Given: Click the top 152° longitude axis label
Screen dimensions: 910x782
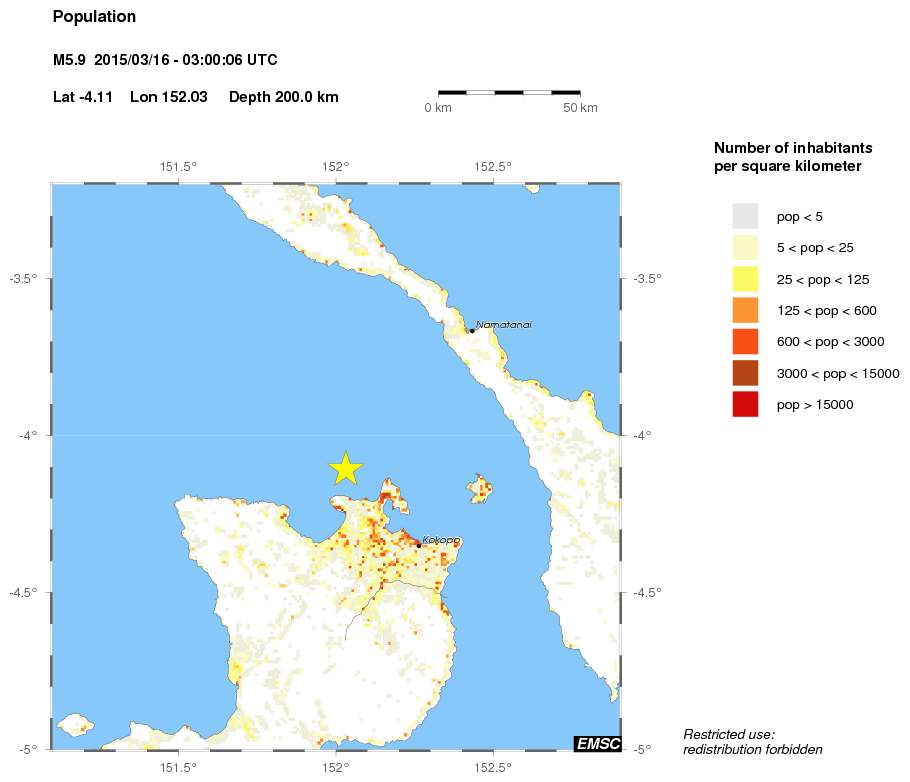Looking at the screenshot, I should 334,166.
